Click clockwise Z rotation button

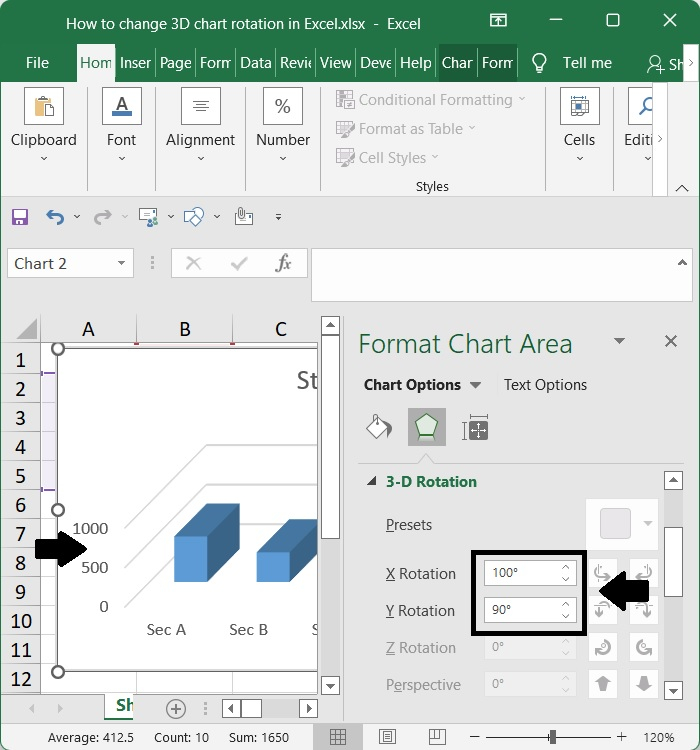tap(644, 648)
